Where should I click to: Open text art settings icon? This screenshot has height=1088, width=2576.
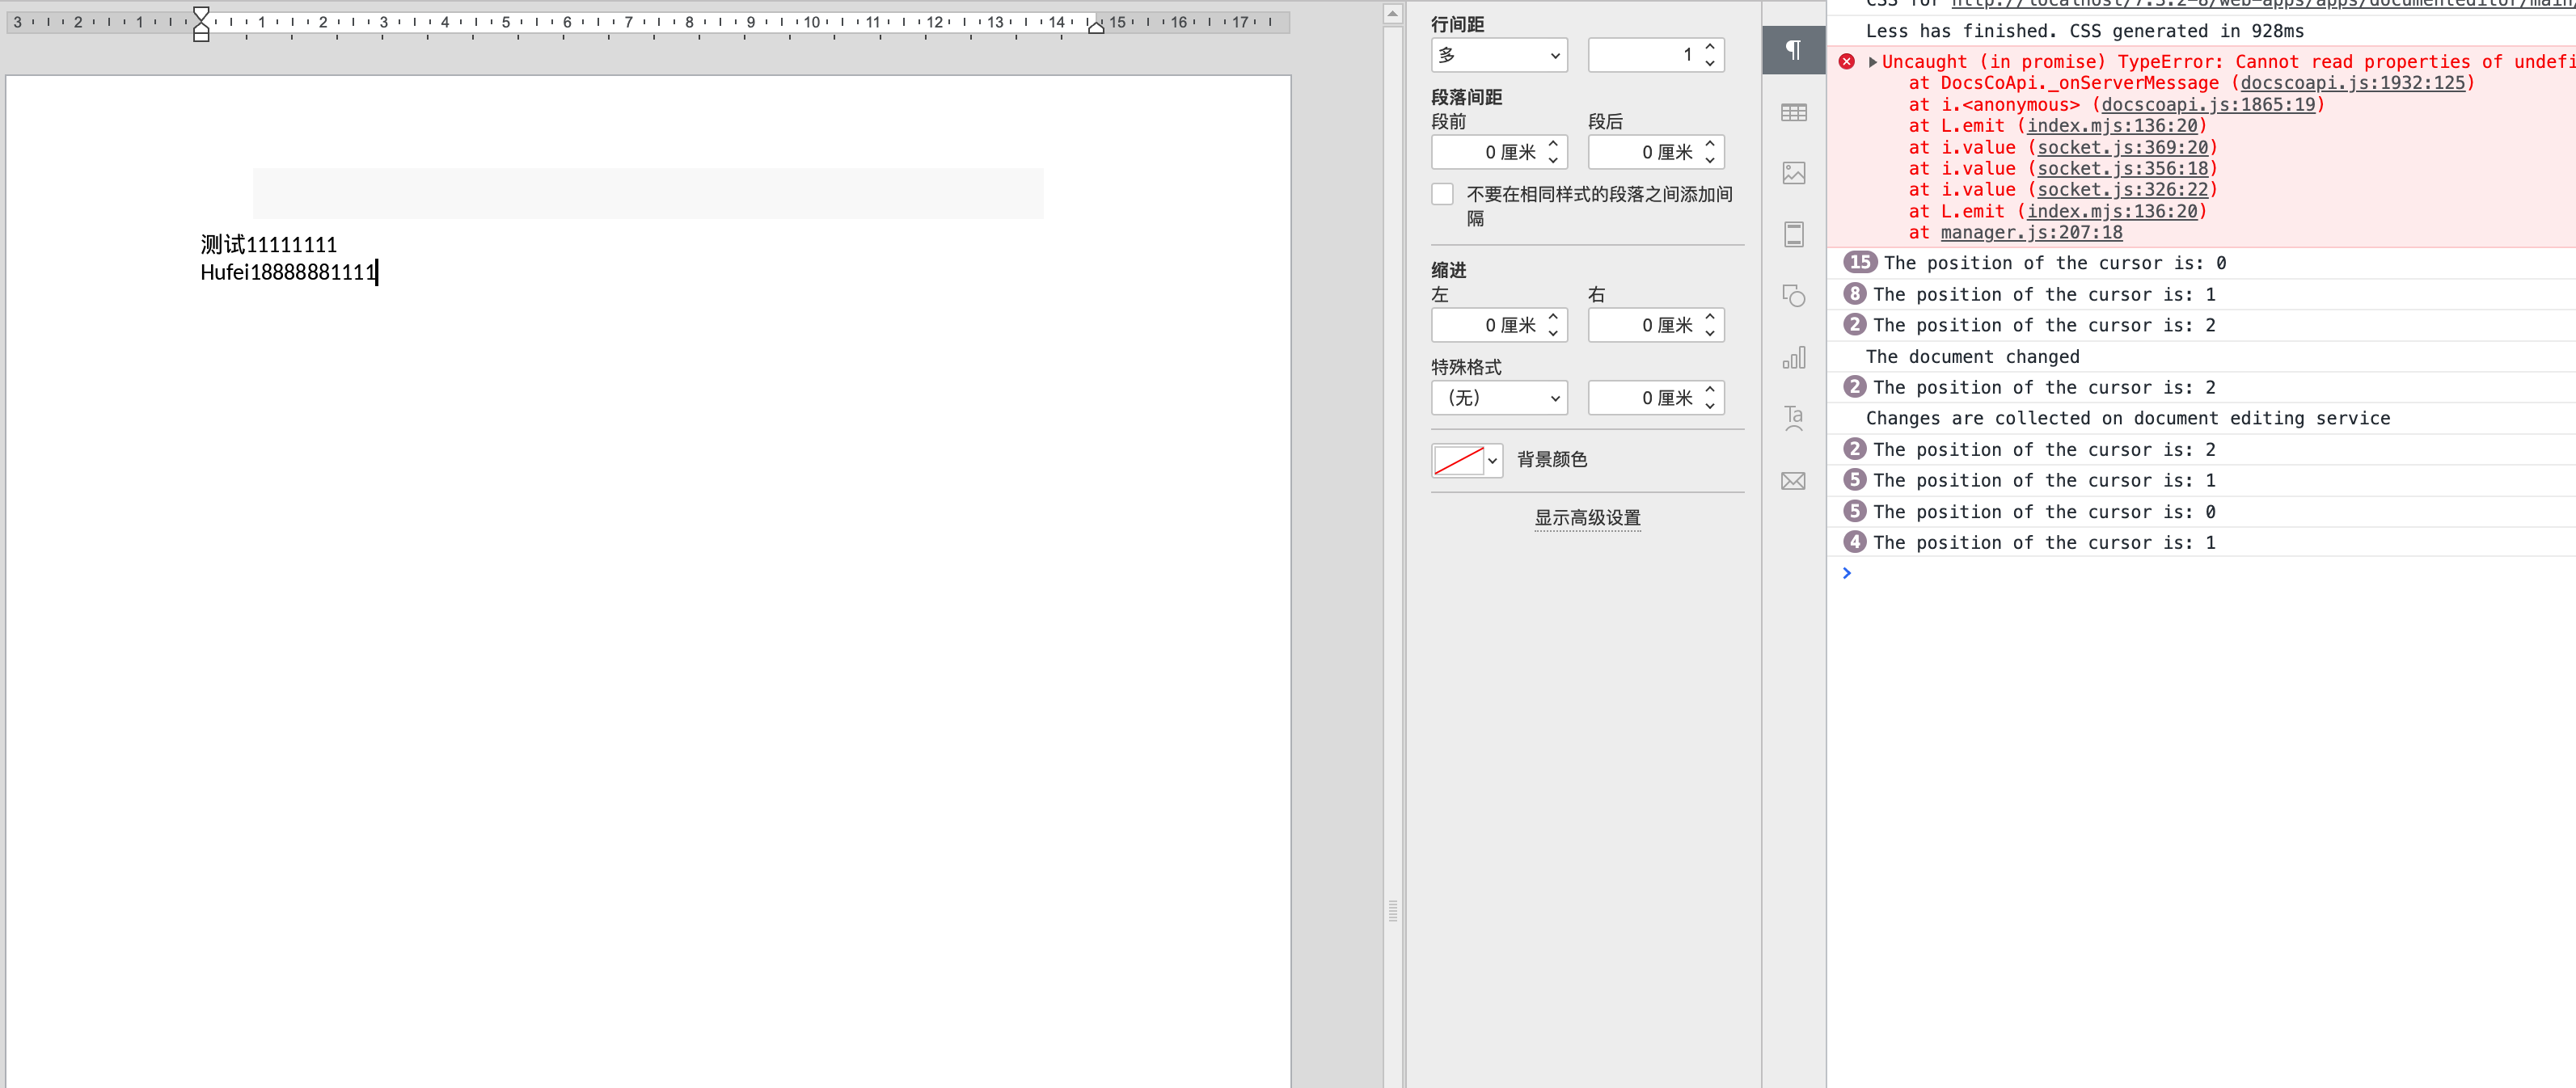[1793, 418]
